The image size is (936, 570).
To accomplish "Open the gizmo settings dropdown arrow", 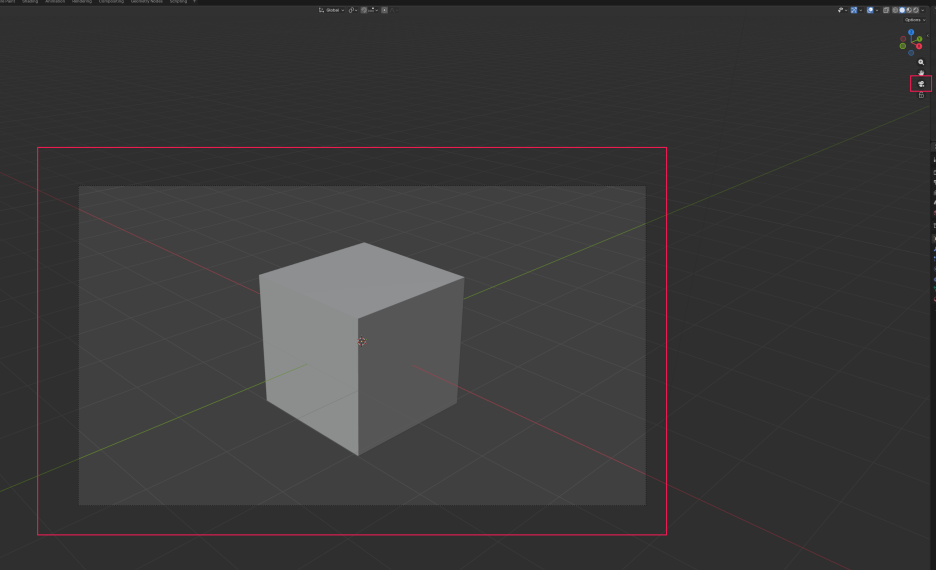I will pos(861,10).
